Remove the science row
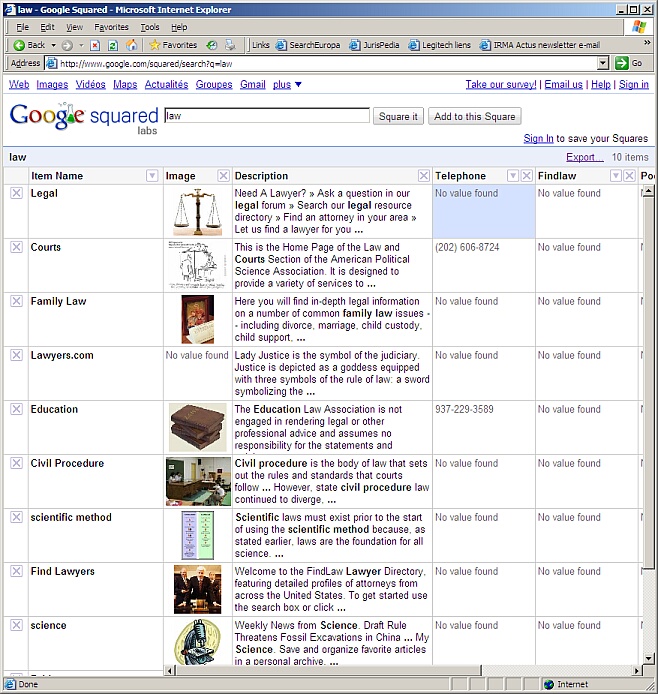The image size is (658, 694). [x=16, y=625]
